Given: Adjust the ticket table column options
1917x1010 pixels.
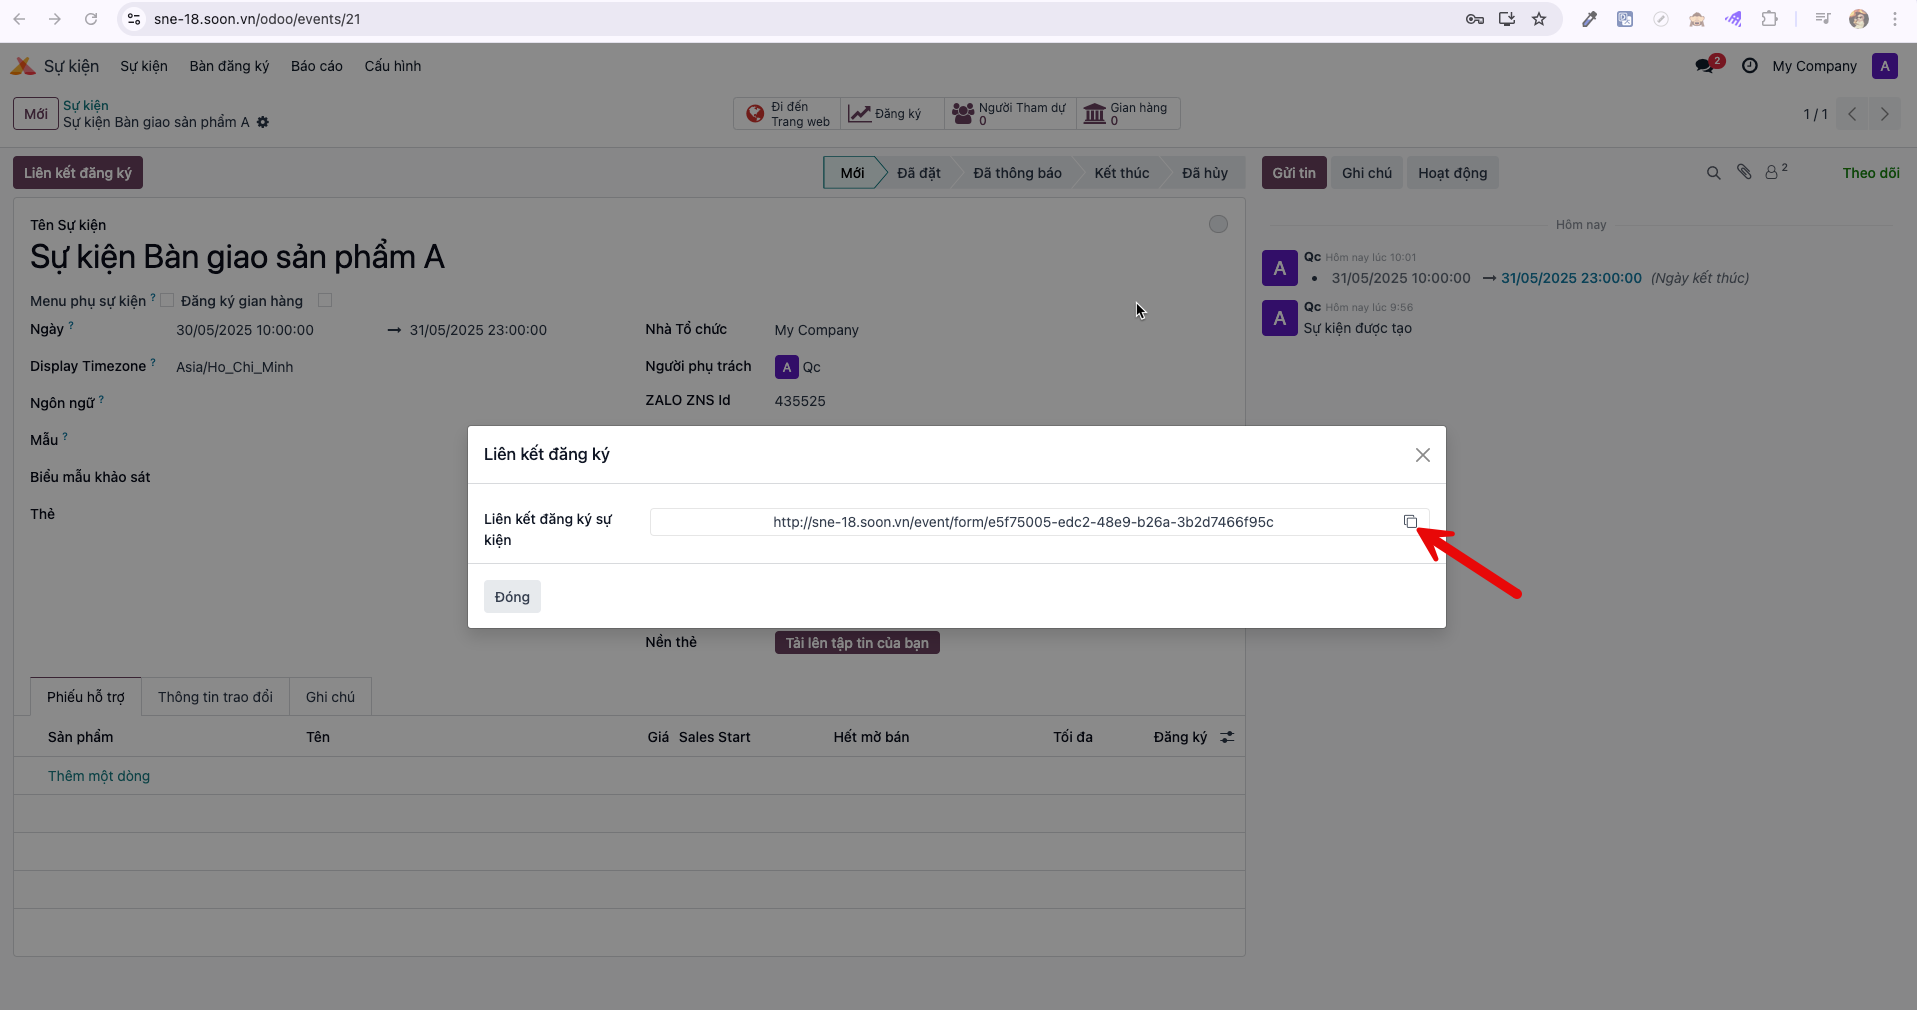Looking at the screenshot, I should (1227, 737).
